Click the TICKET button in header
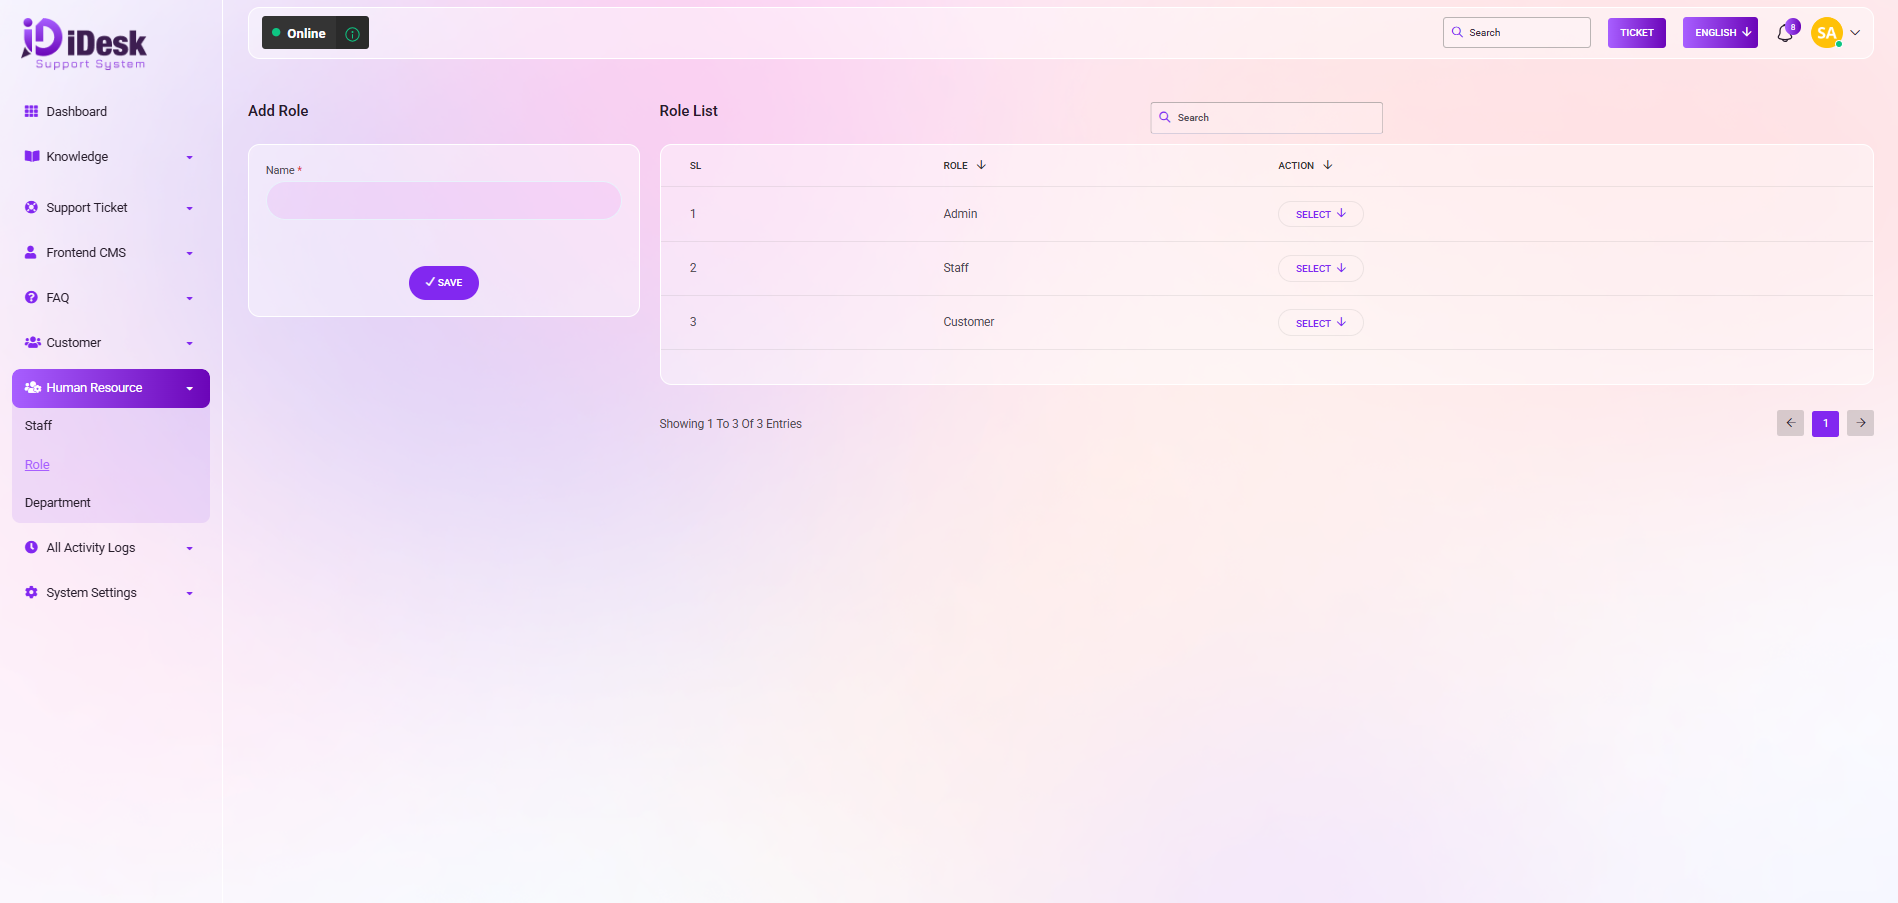This screenshot has height=903, width=1898. [1636, 33]
